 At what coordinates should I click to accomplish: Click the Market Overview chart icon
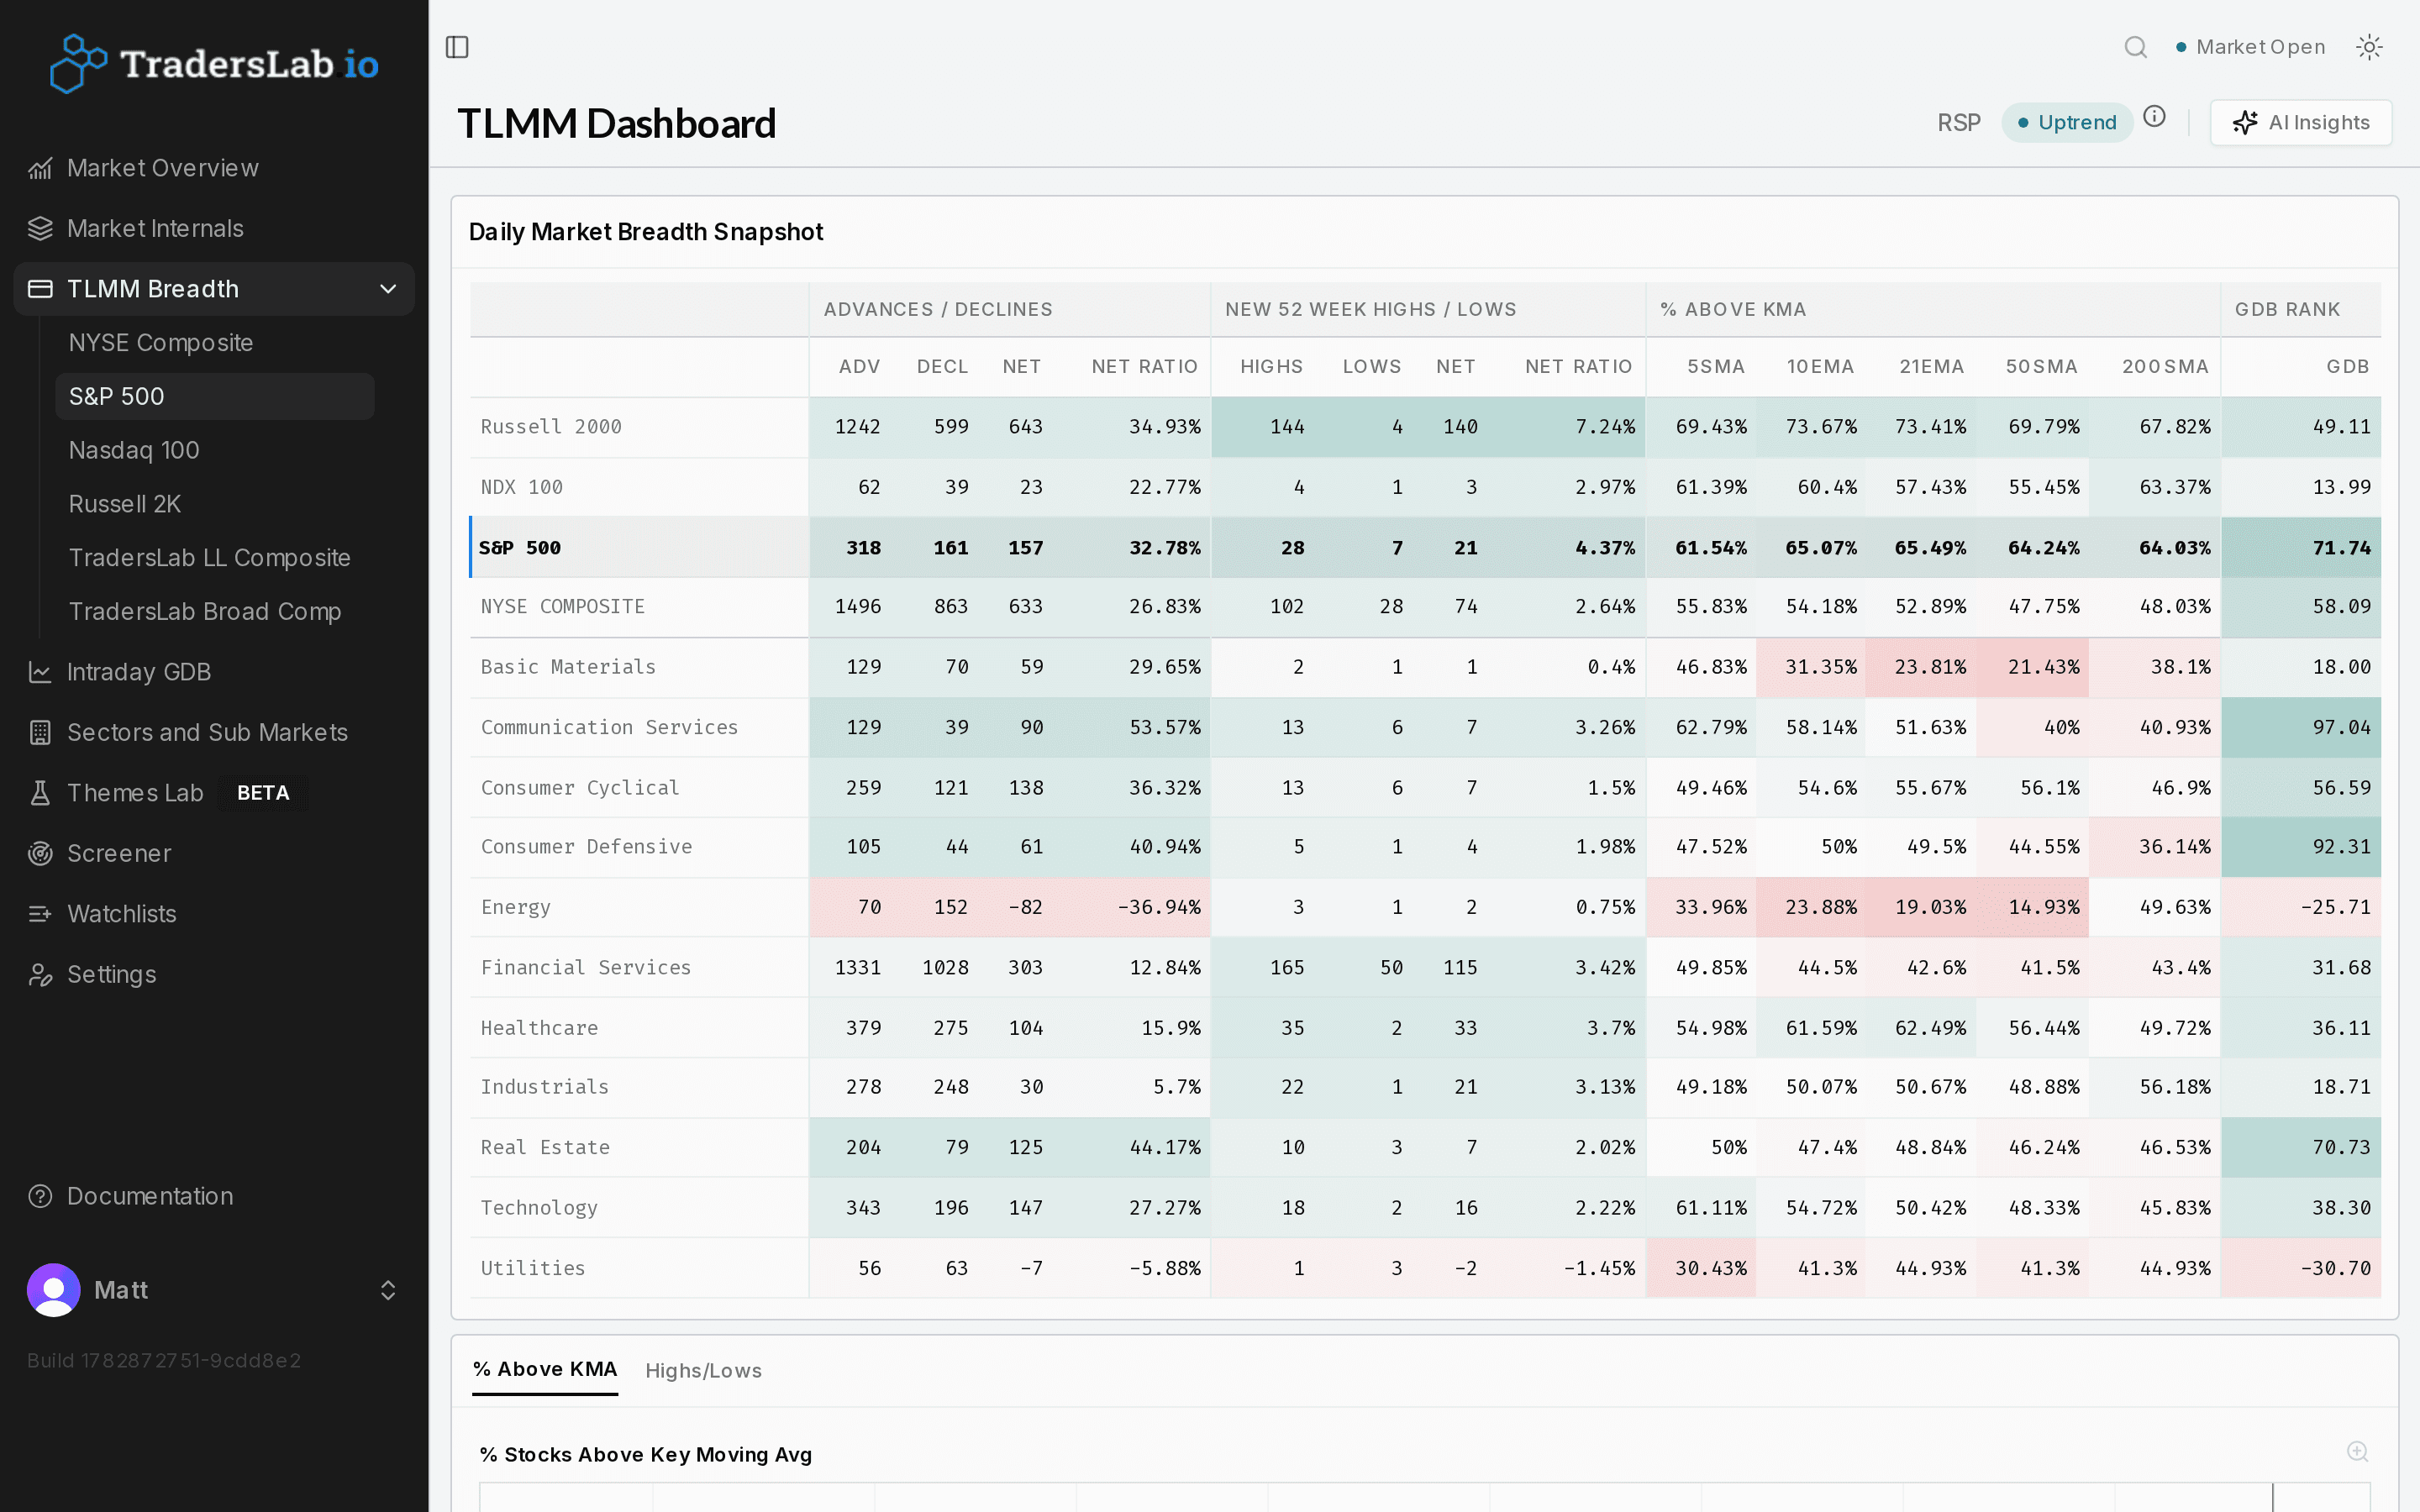click(x=40, y=168)
